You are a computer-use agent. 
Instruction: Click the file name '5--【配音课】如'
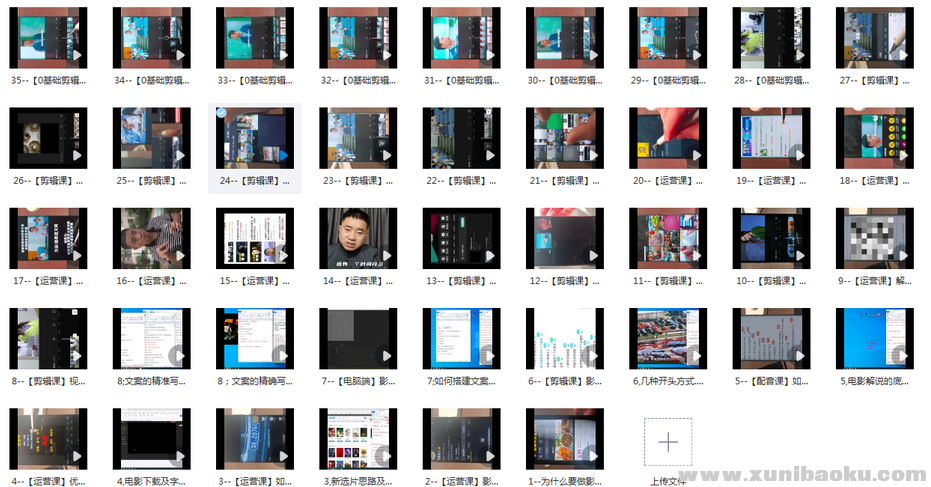tap(770, 381)
